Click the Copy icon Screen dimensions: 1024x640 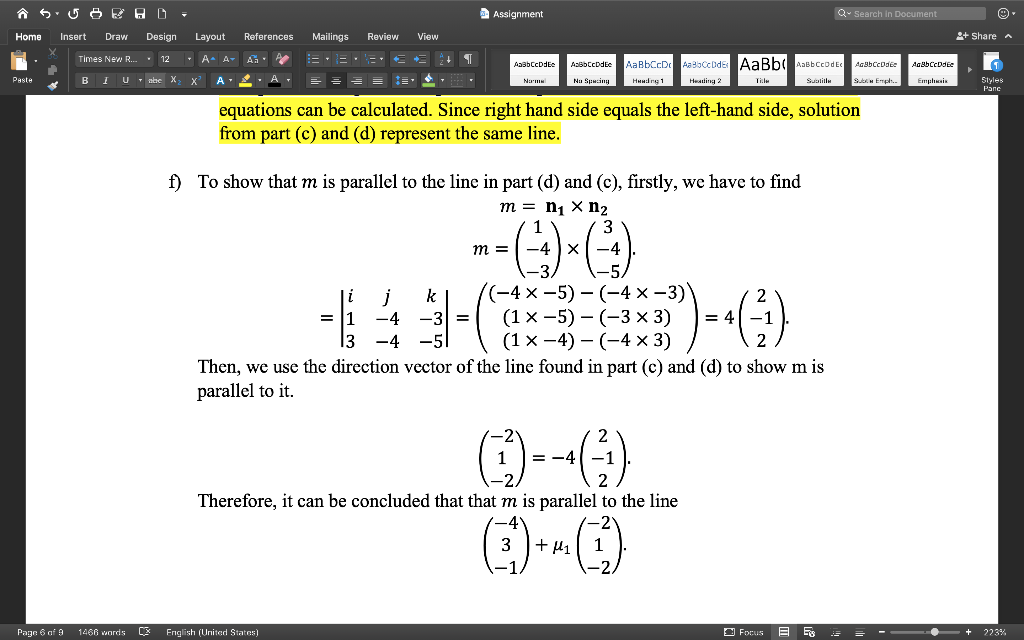(53, 70)
